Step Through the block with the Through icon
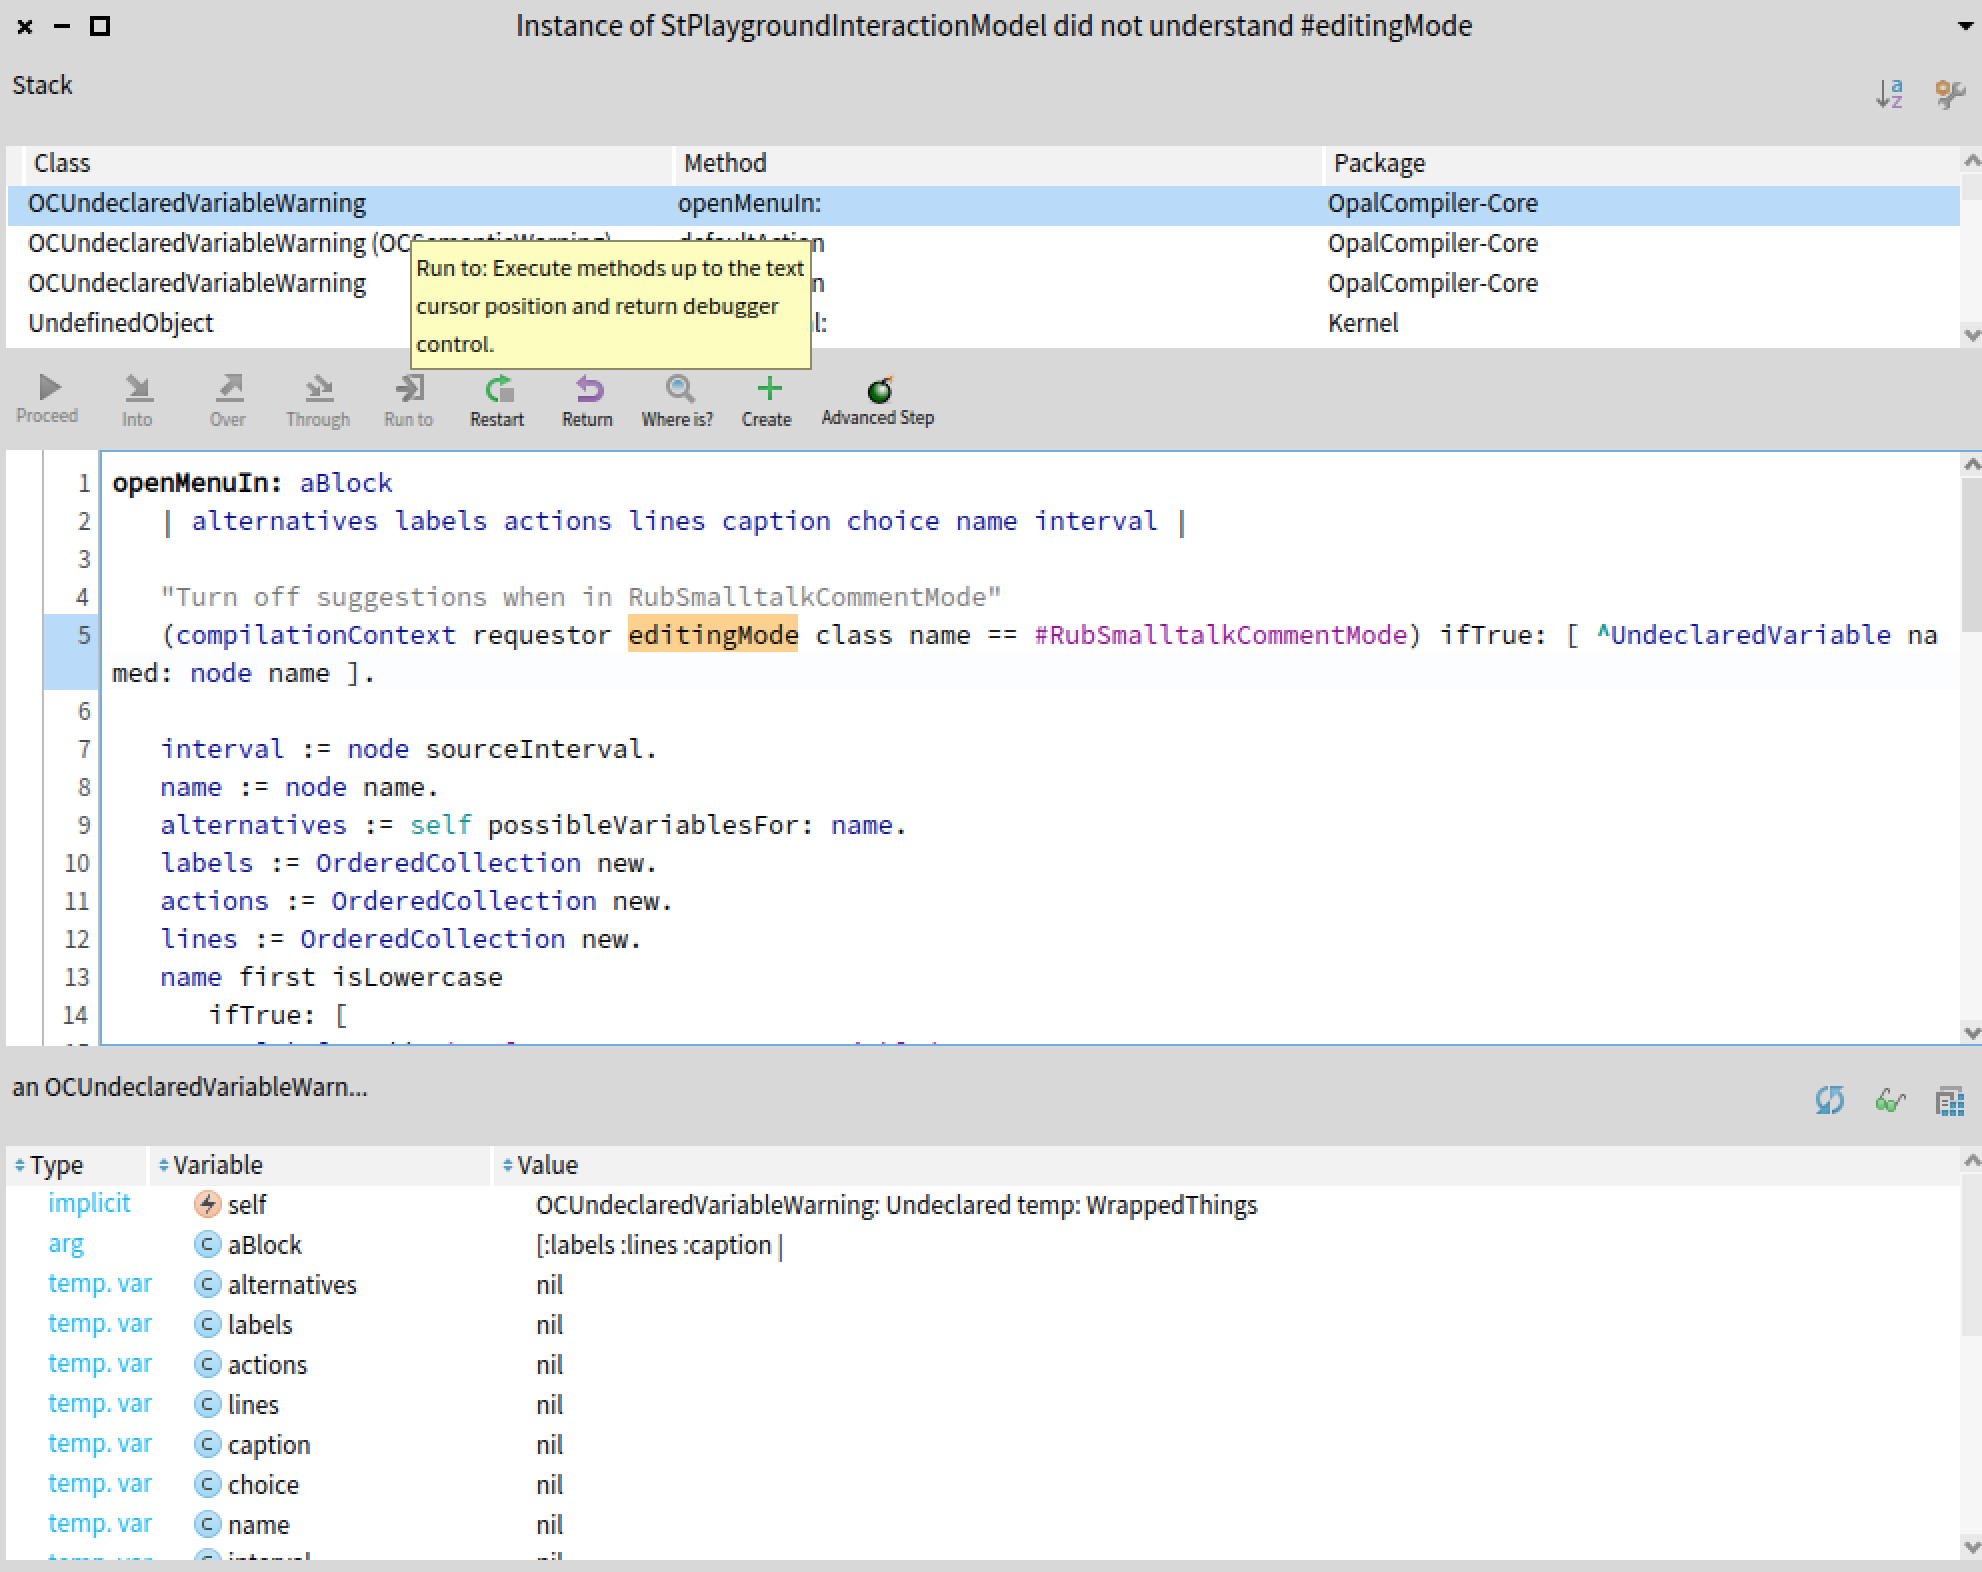Screen dimensions: 1982x1572 [x=317, y=398]
